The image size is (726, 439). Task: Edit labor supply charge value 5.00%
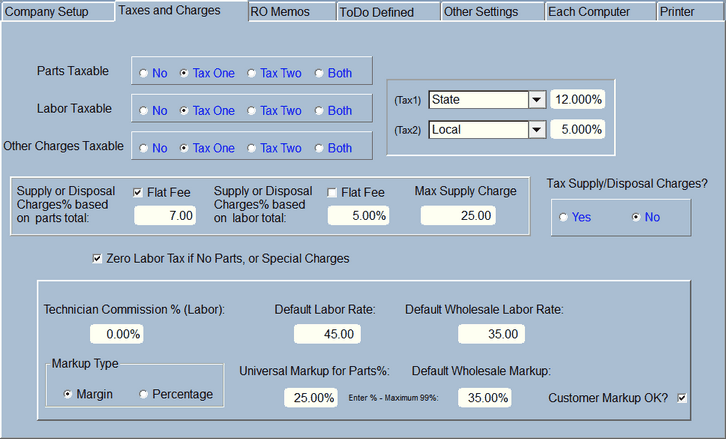(358, 215)
